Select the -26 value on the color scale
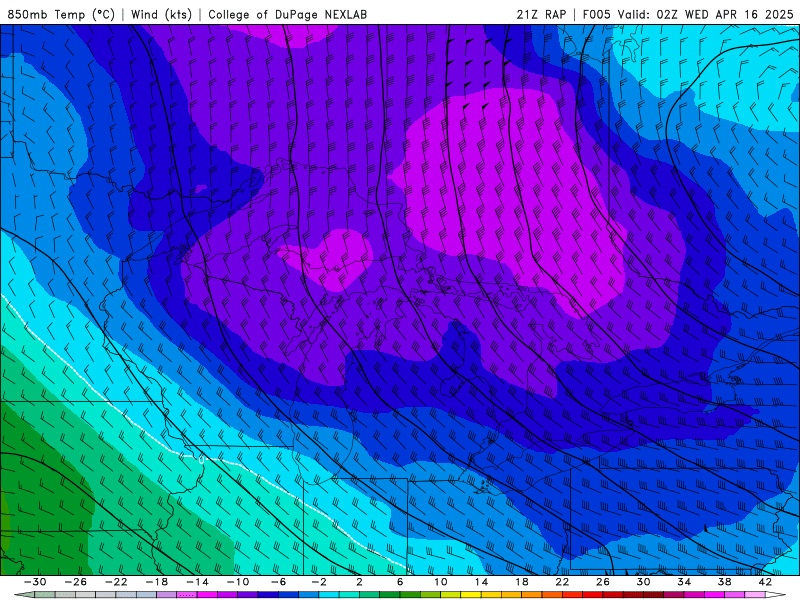 pos(76,582)
